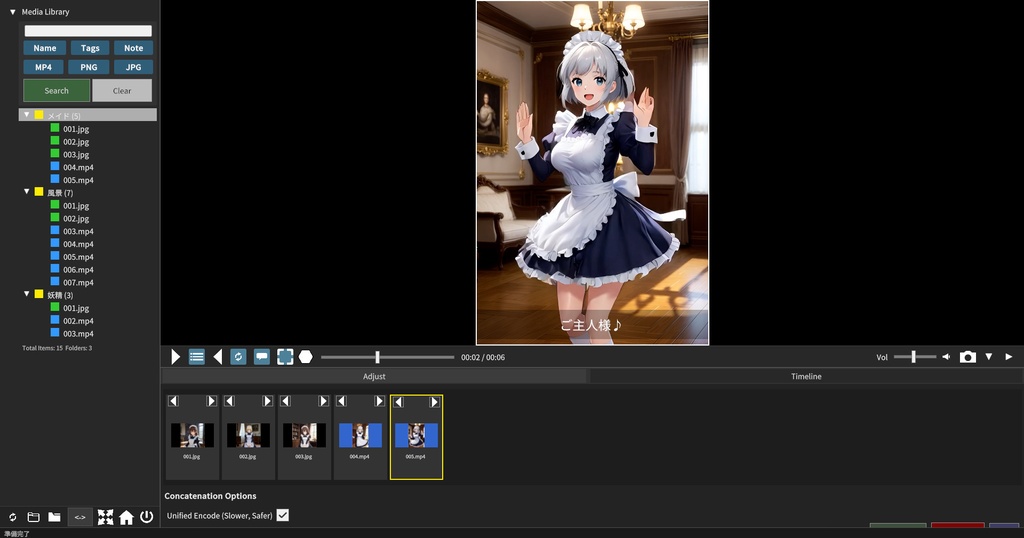Switch to the Adjust tab
The height and width of the screenshot is (538, 1024).
click(x=374, y=376)
